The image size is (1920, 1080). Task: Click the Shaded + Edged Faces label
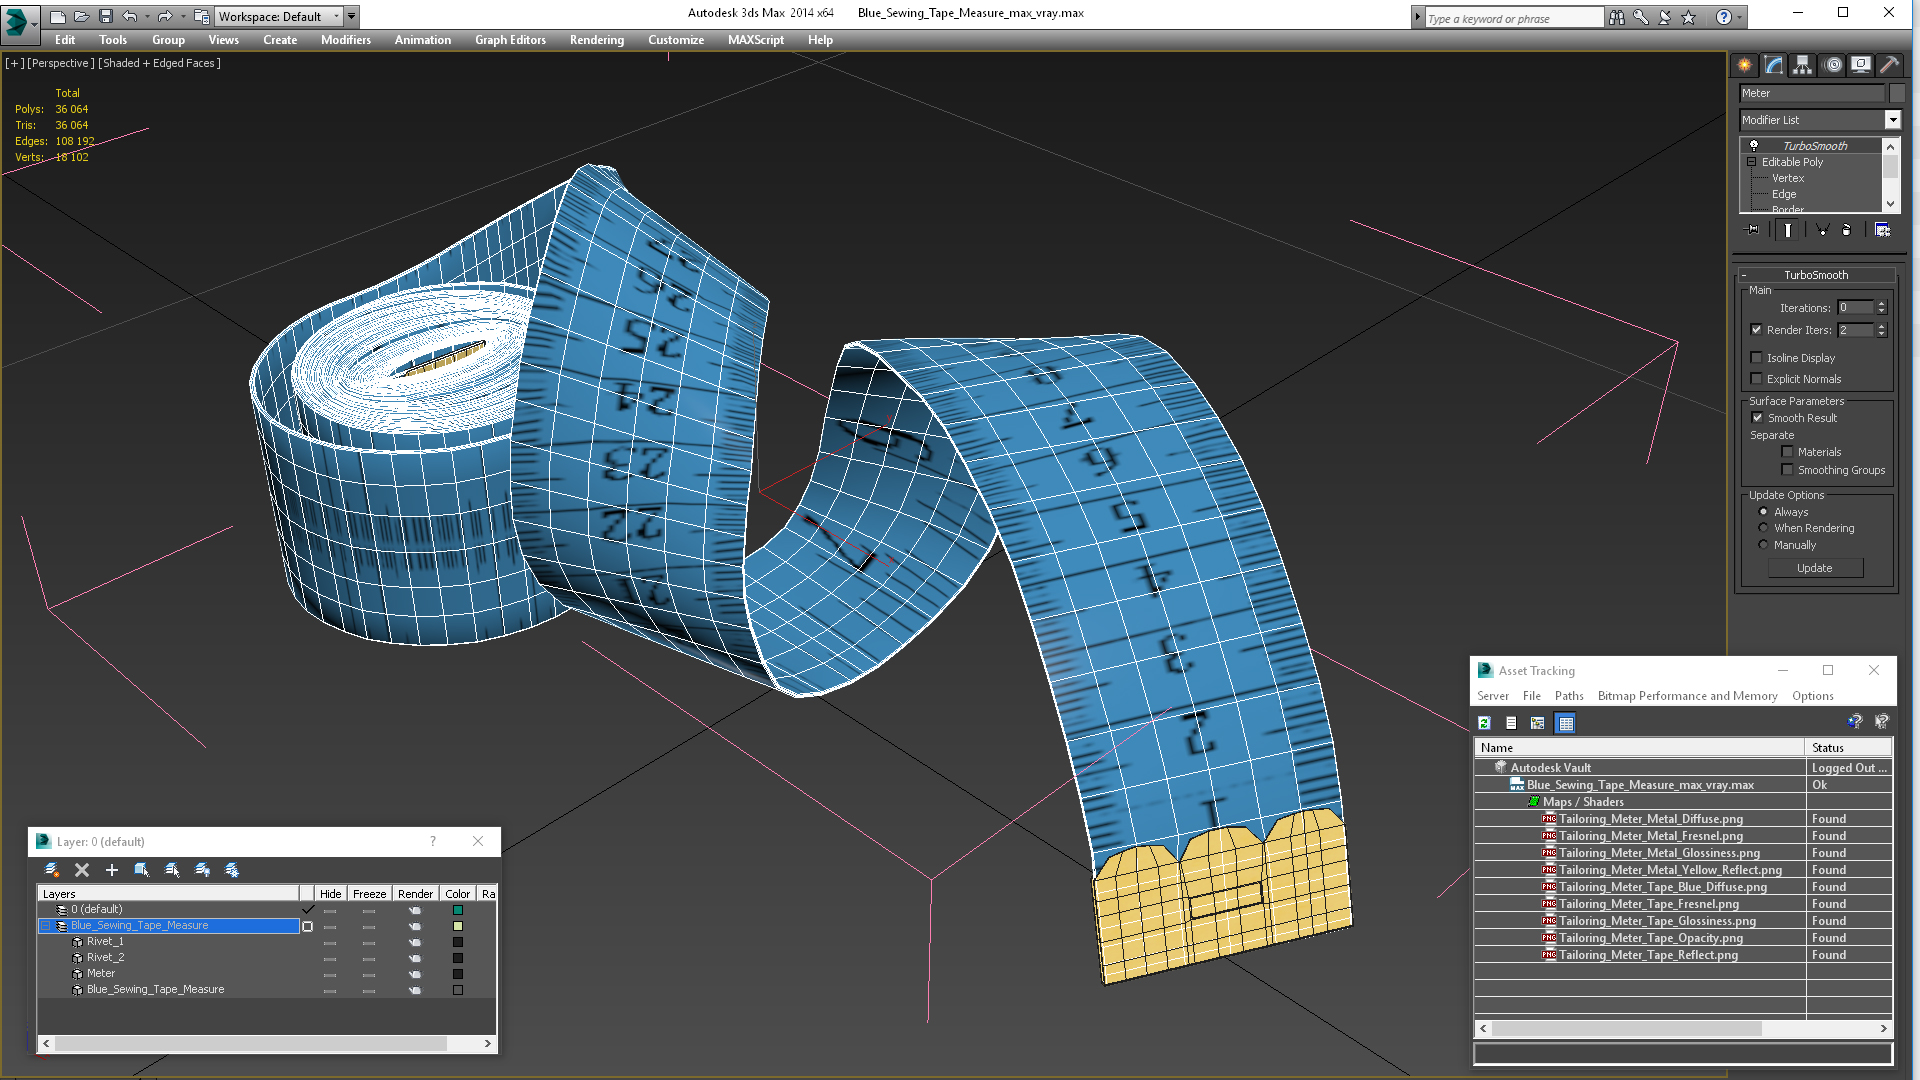pyautogui.click(x=159, y=63)
